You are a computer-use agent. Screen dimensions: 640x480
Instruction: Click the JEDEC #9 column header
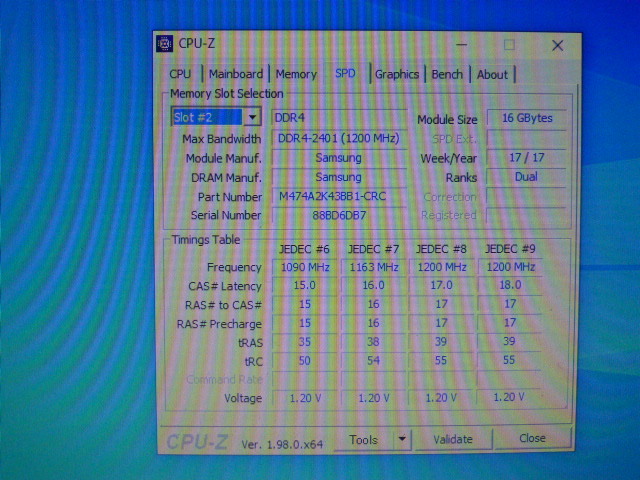pyautogui.click(x=510, y=249)
